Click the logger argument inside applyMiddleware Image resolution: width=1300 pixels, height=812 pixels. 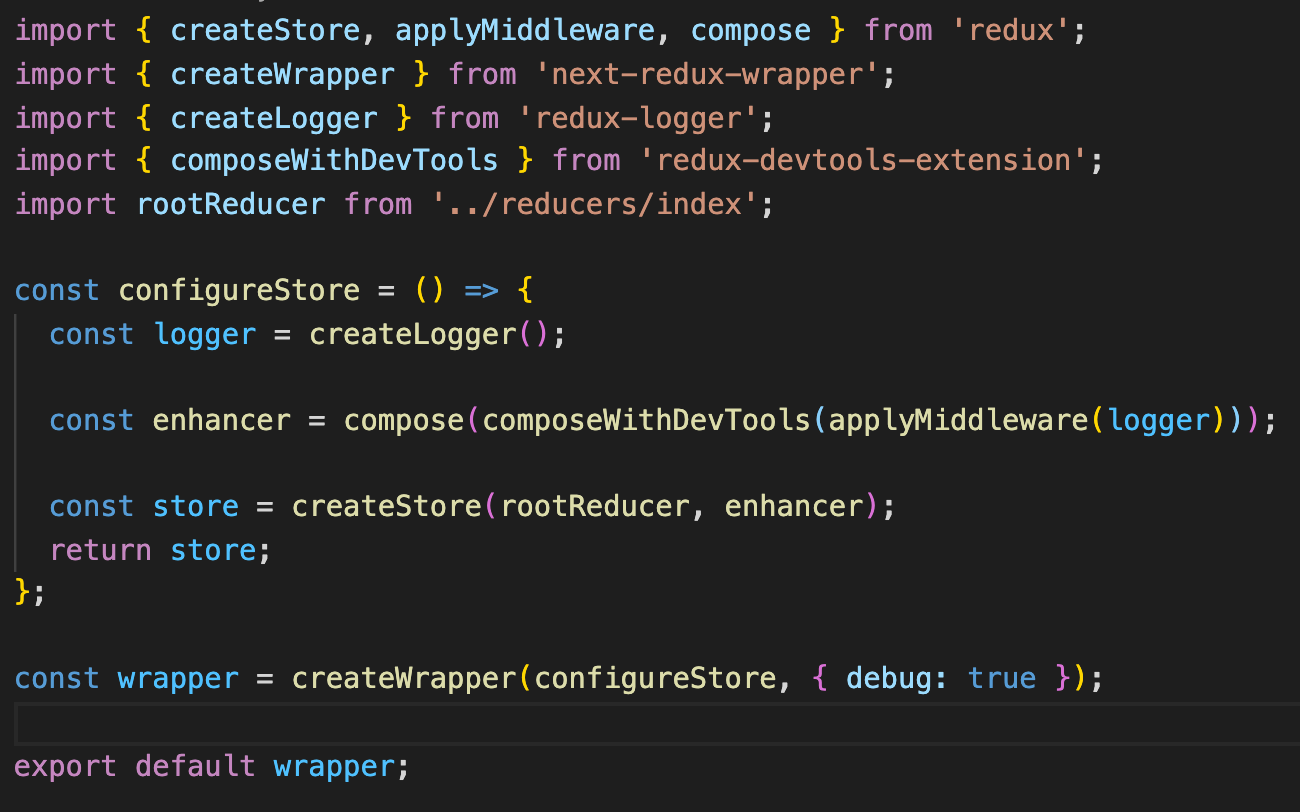coord(1158,420)
